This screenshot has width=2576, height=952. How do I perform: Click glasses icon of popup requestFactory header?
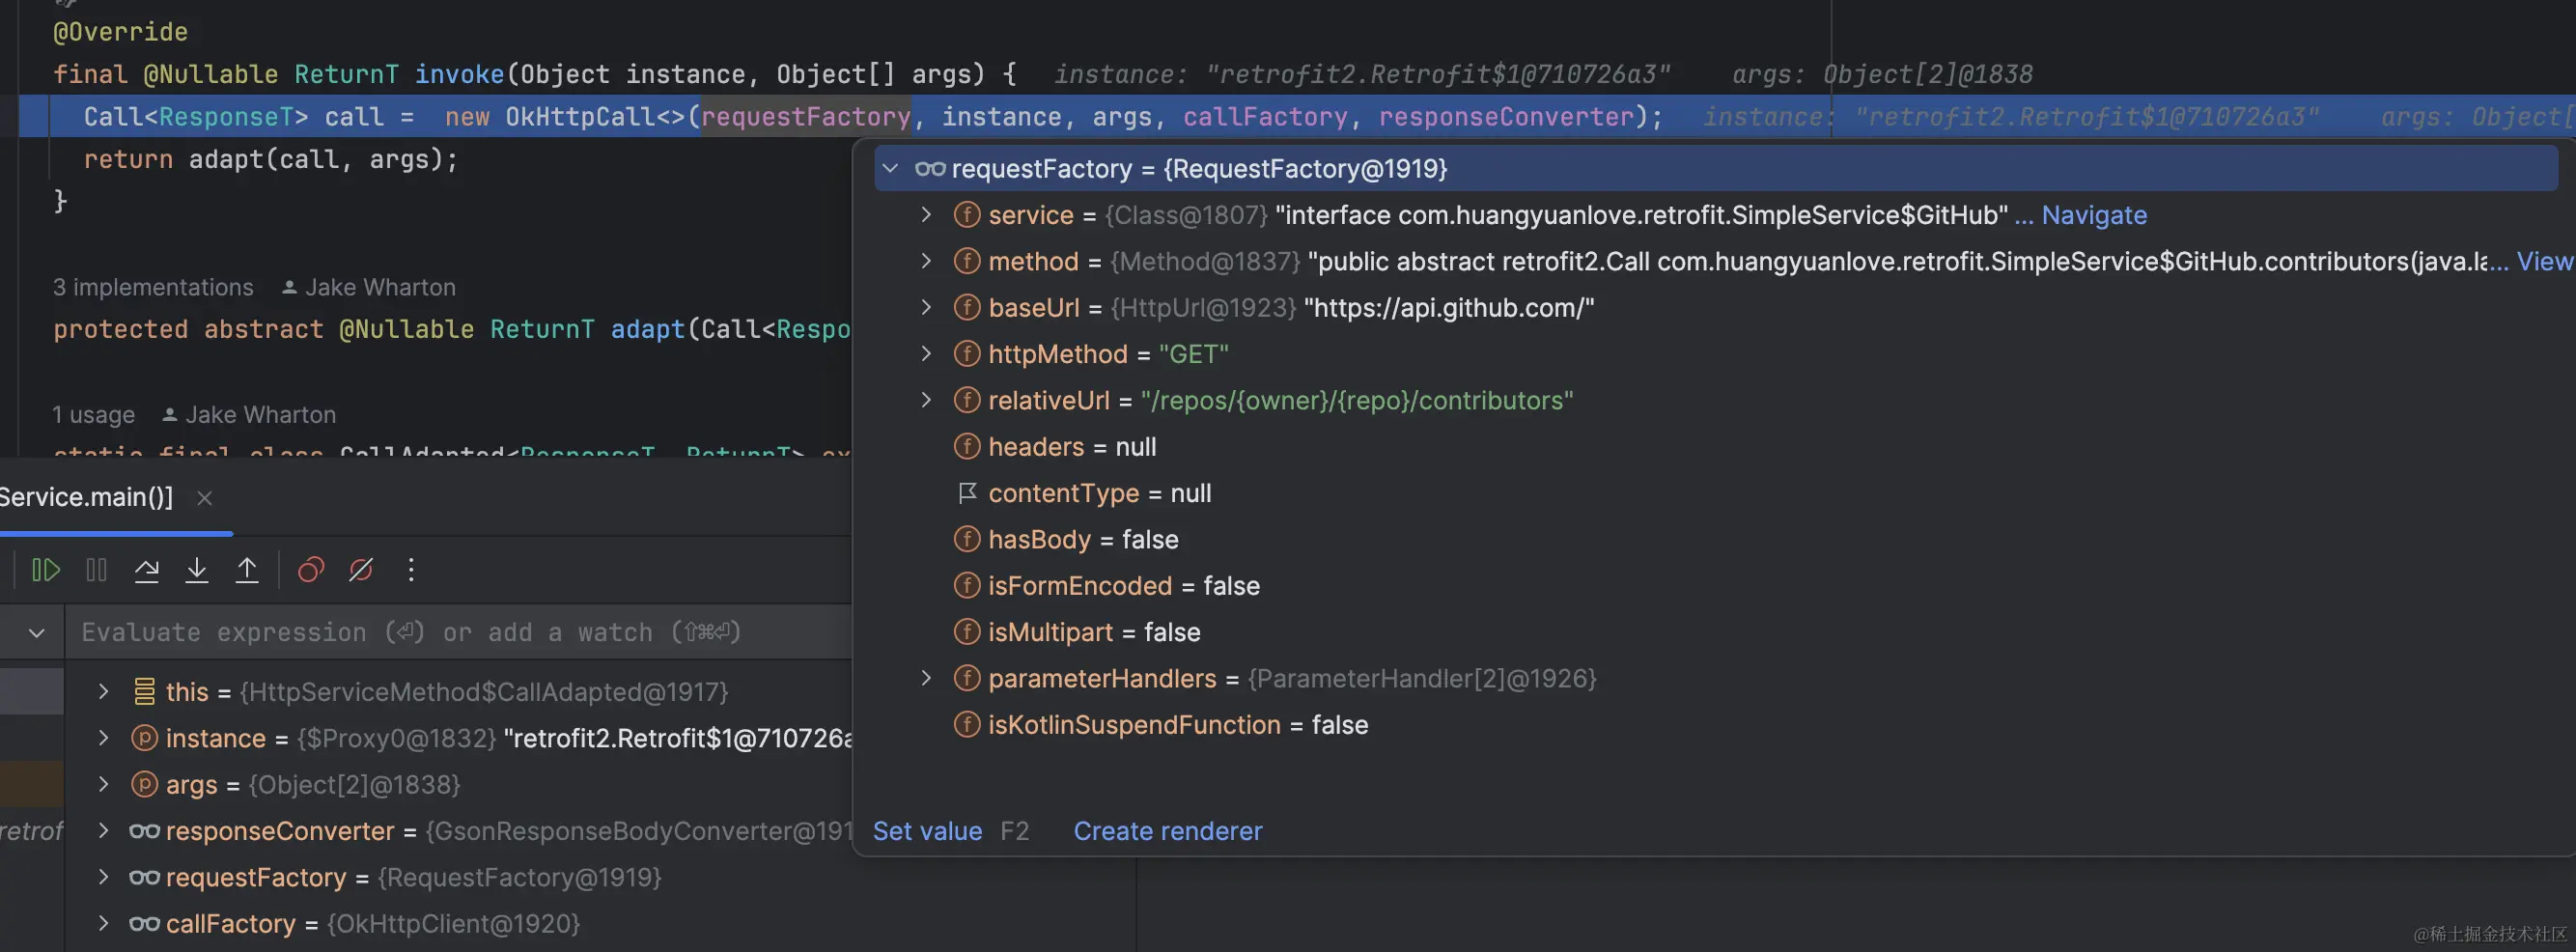(x=930, y=169)
